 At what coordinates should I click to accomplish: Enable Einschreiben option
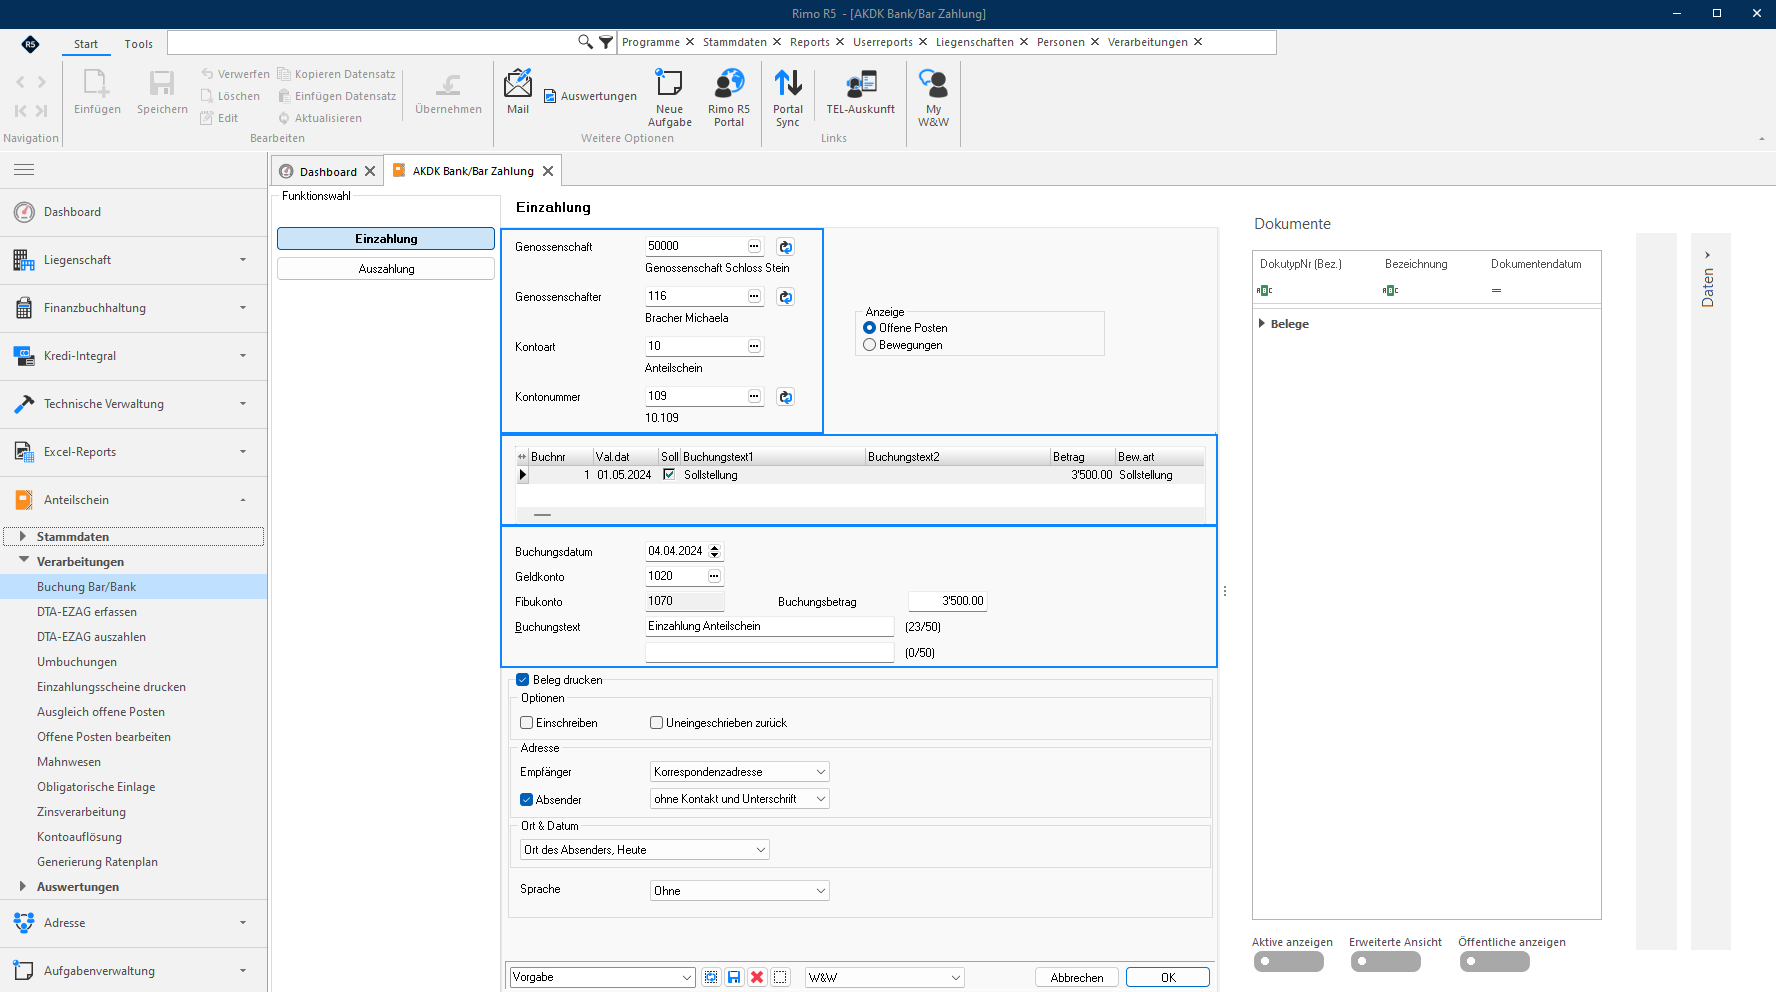point(526,723)
